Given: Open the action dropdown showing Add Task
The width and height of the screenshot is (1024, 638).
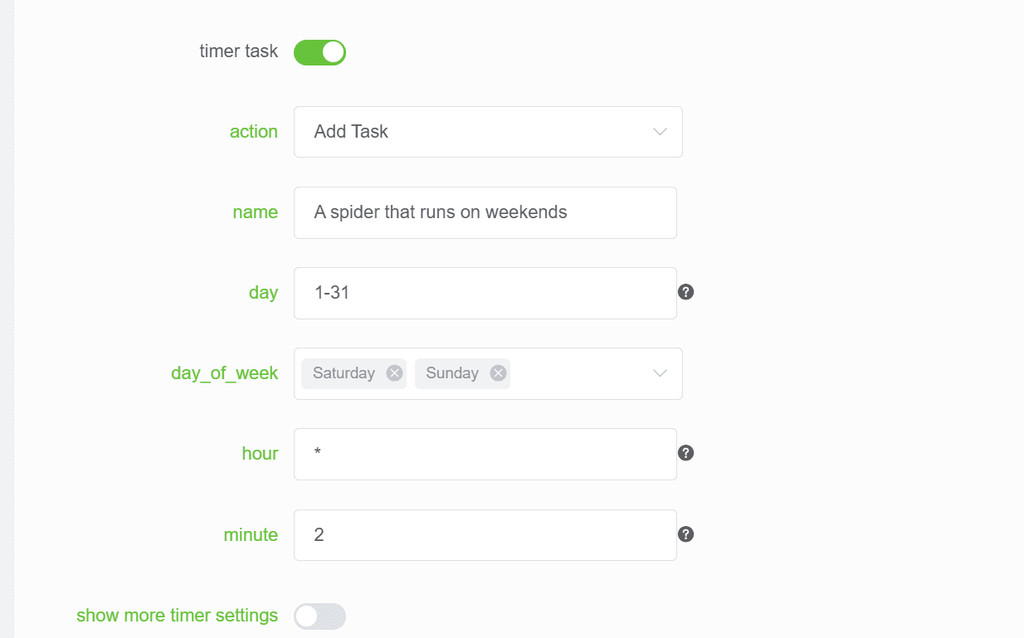Looking at the screenshot, I should (488, 132).
